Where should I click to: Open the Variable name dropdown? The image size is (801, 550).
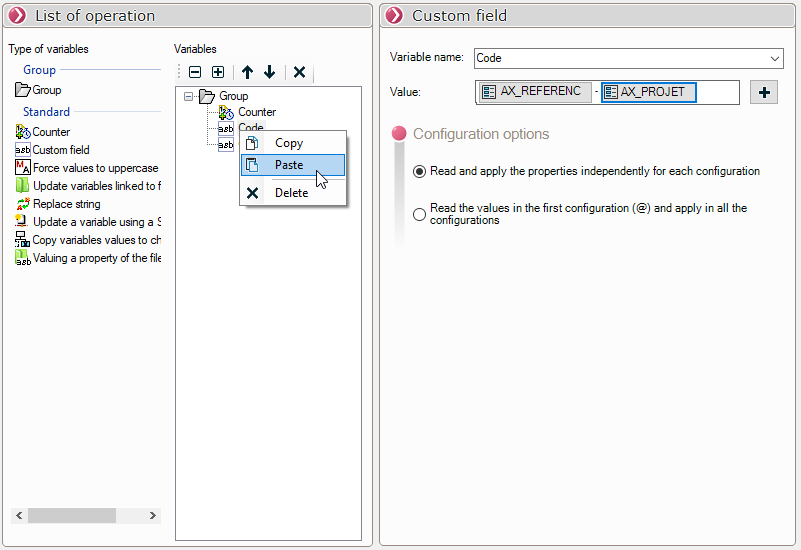point(775,58)
